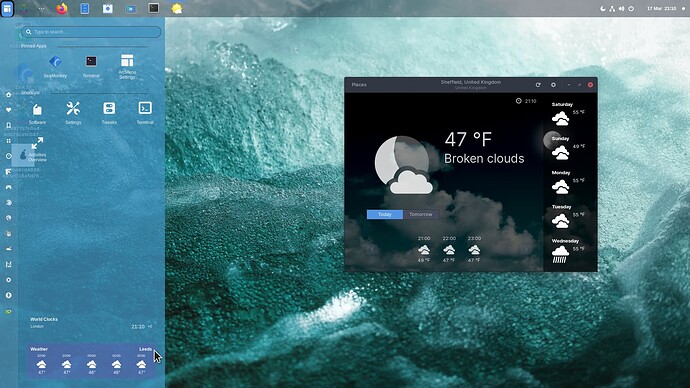Switch to the Tomorrow tab
690x388 pixels.
pos(421,214)
